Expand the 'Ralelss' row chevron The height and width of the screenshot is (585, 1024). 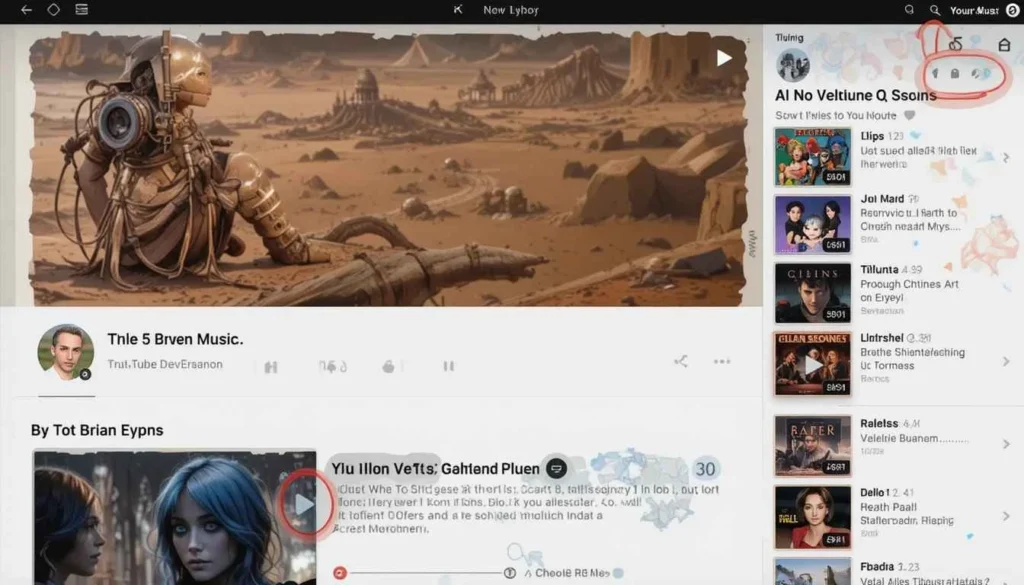1006,444
